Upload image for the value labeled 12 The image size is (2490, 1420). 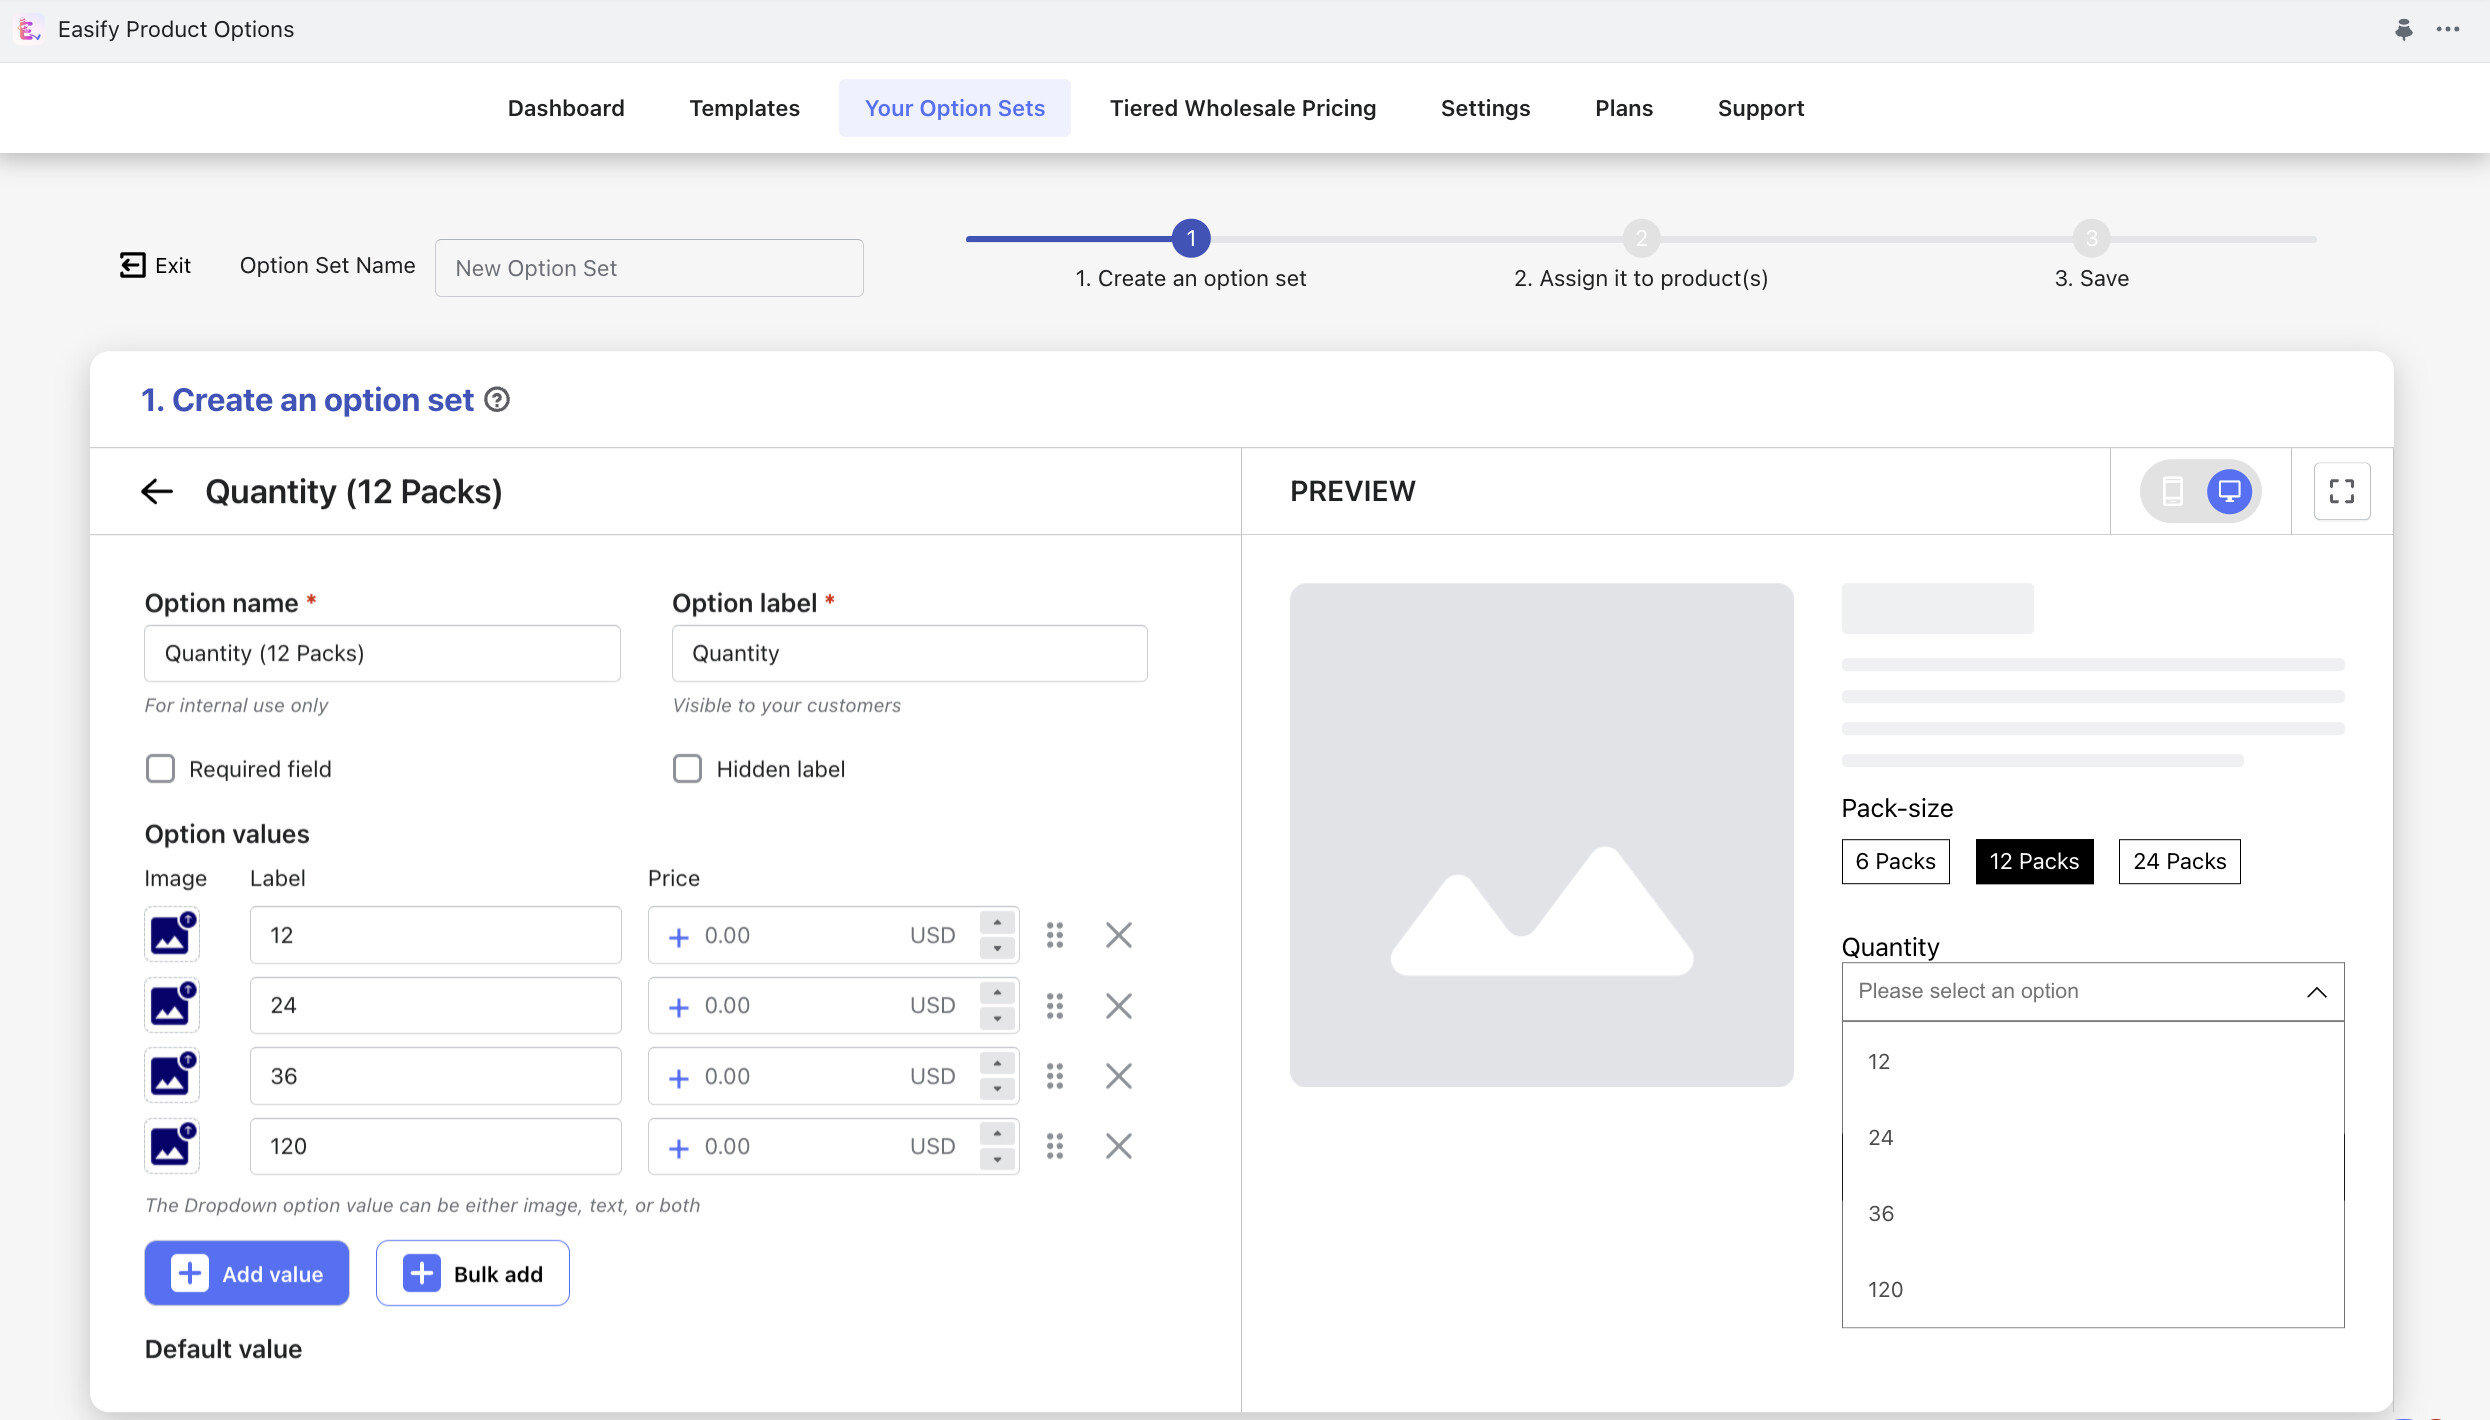[172, 935]
